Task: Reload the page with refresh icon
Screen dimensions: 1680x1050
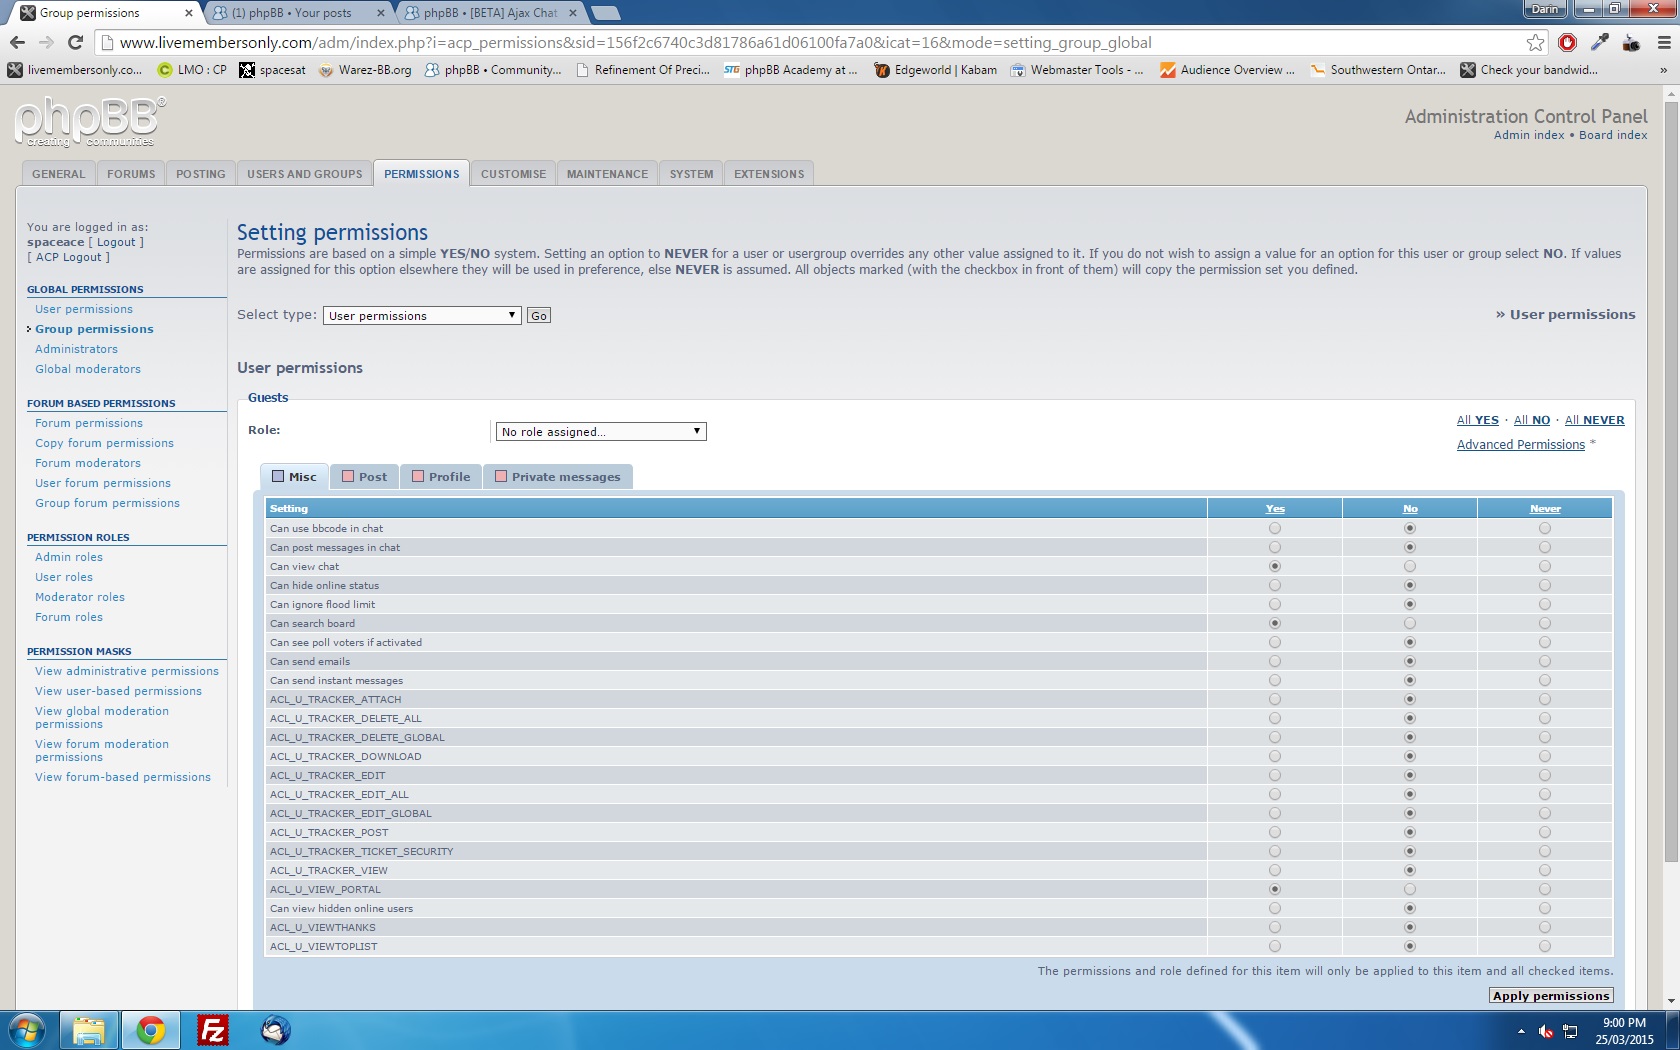Action: [75, 42]
